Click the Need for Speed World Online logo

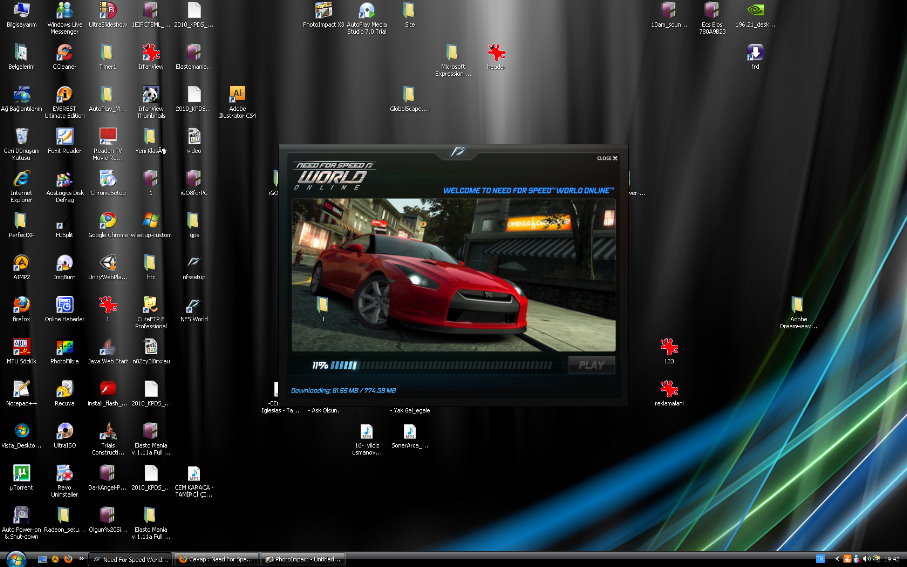pos(334,175)
